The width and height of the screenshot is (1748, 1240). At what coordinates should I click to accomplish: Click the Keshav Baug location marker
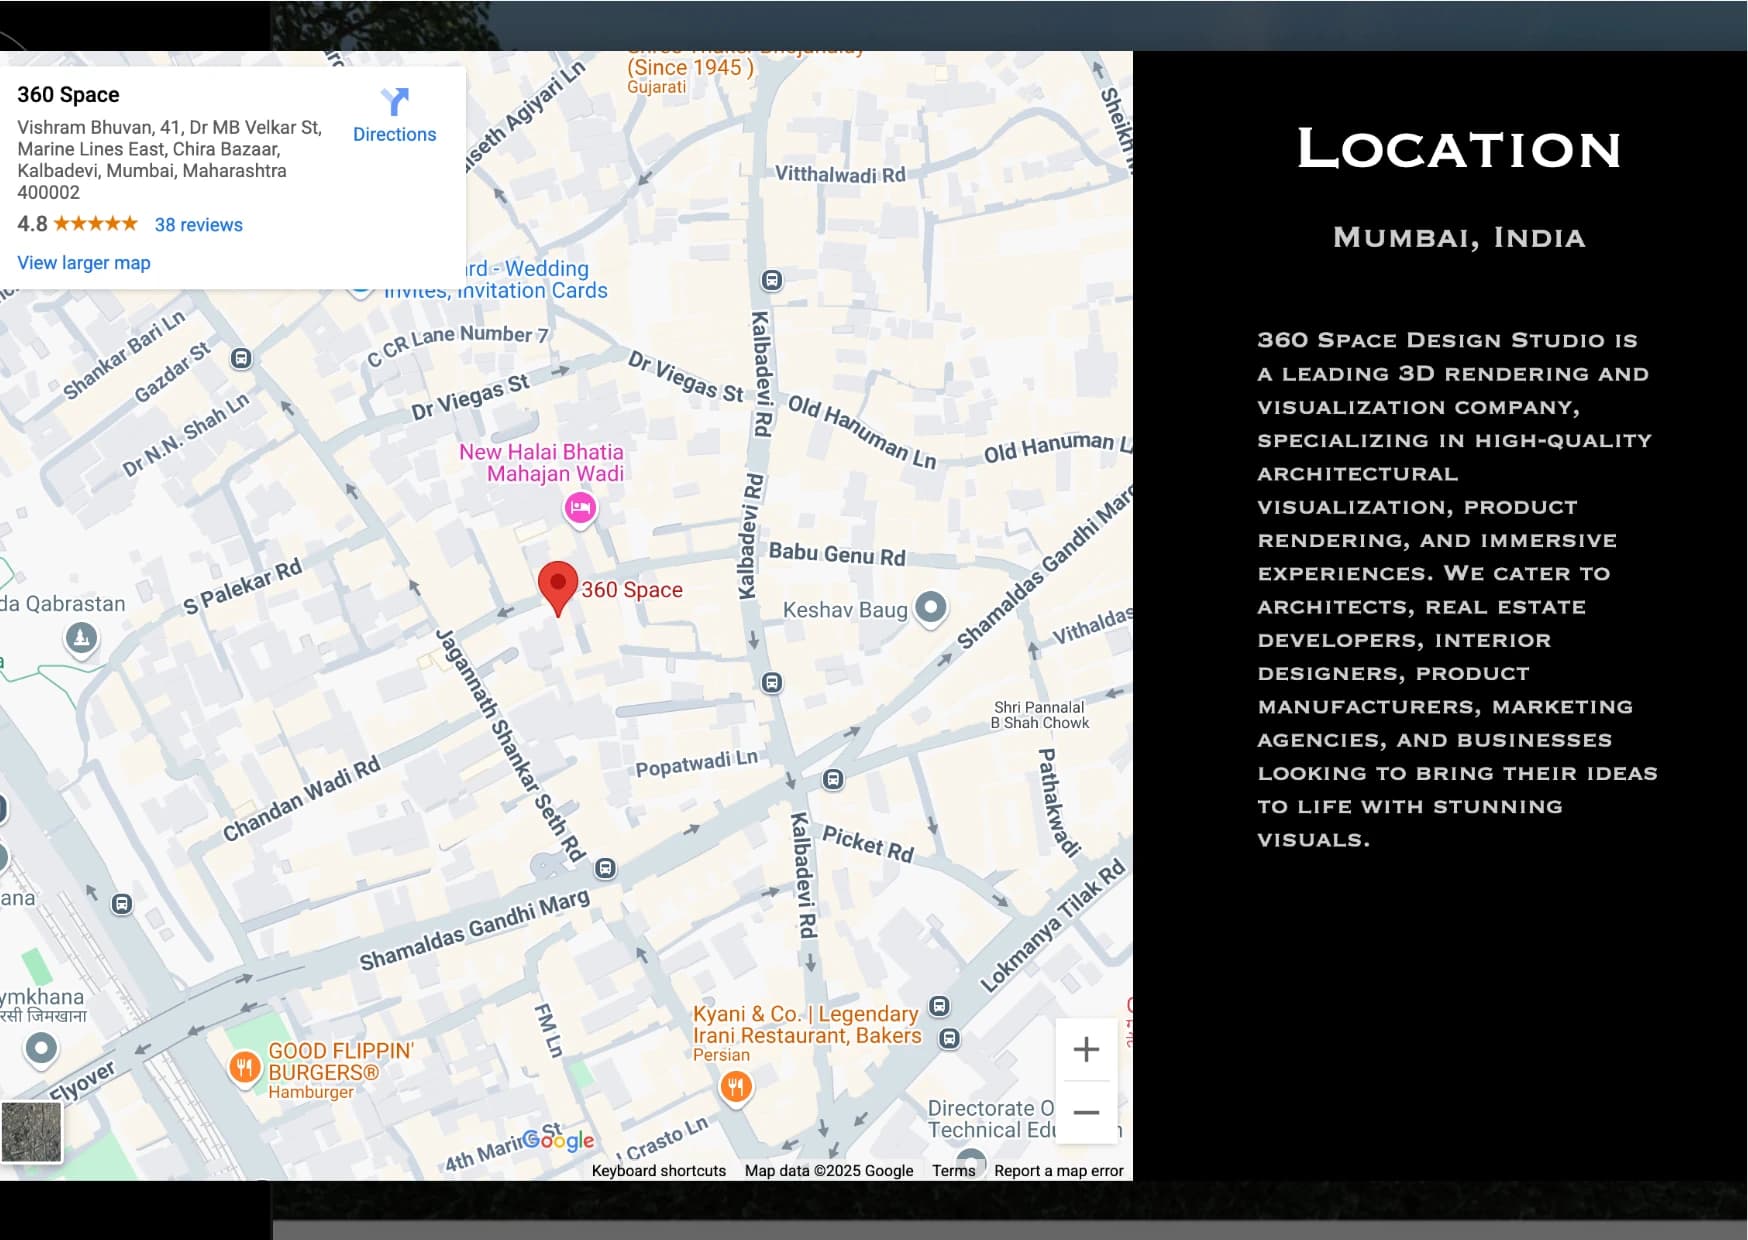pyautogui.click(x=931, y=607)
